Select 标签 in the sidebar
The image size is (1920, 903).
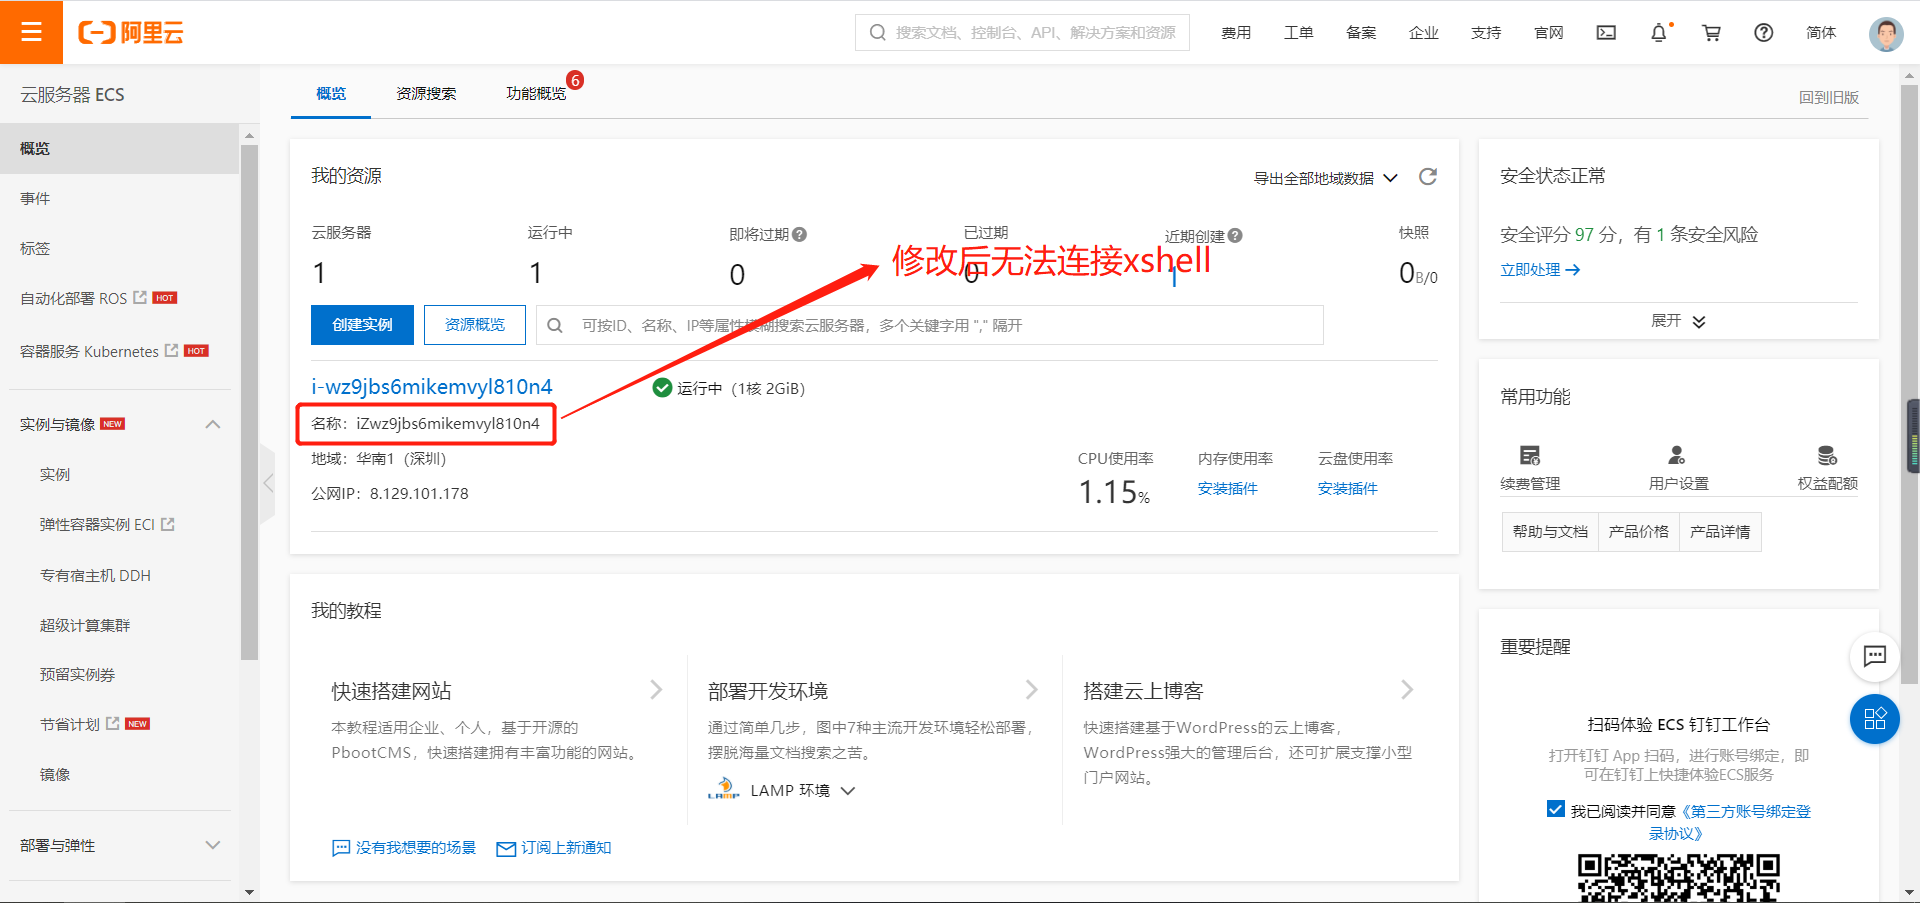point(35,248)
